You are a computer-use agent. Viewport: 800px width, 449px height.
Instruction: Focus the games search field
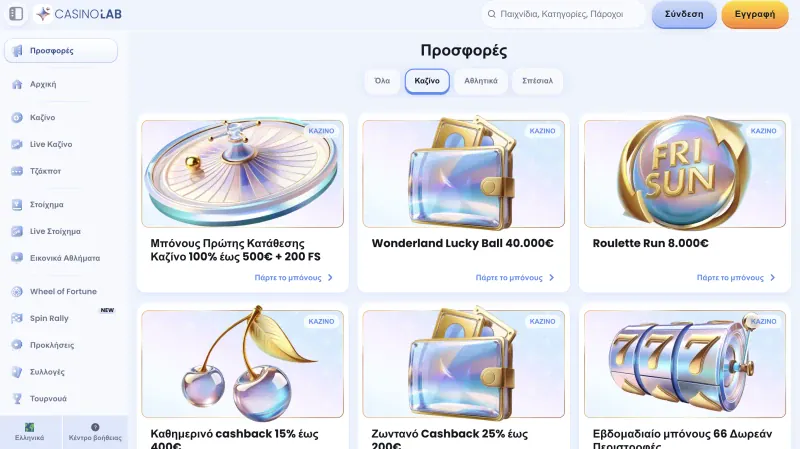[x=563, y=14]
